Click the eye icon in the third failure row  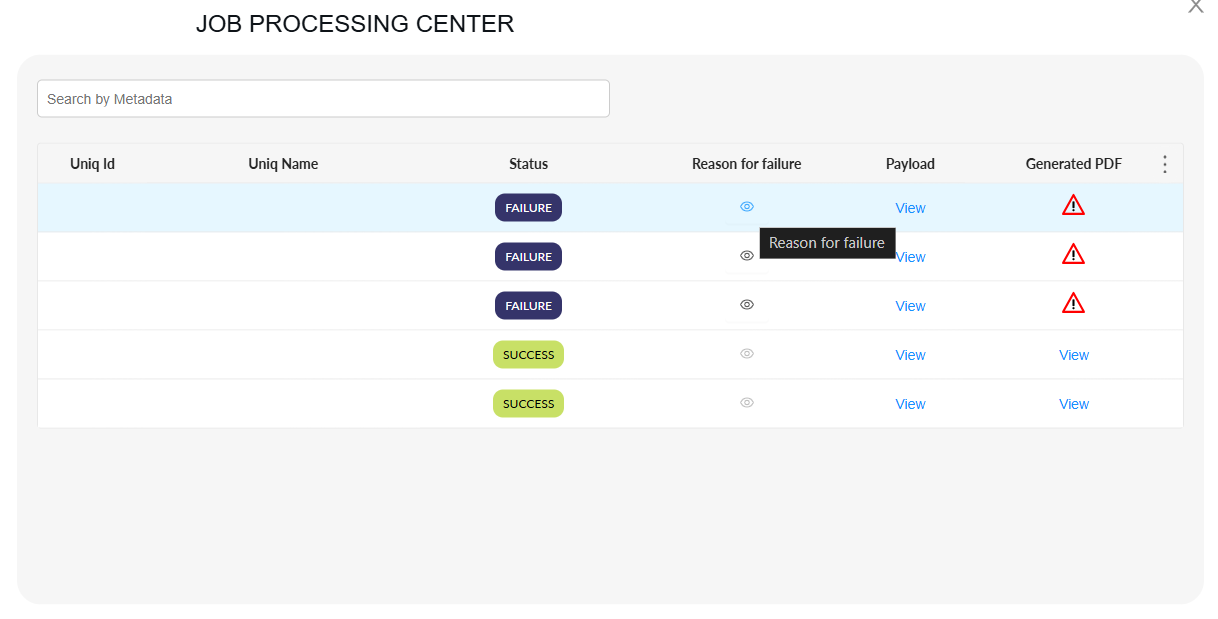(x=746, y=305)
